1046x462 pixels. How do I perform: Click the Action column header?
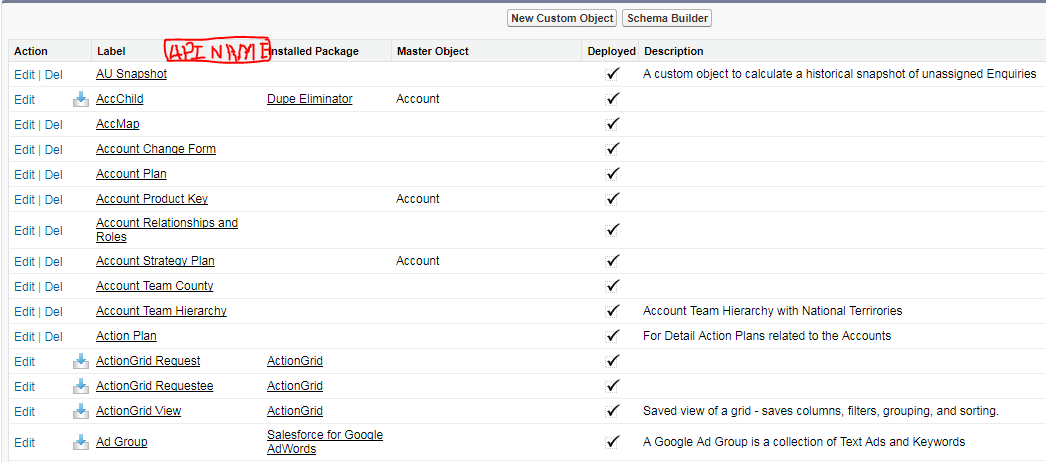coord(31,51)
